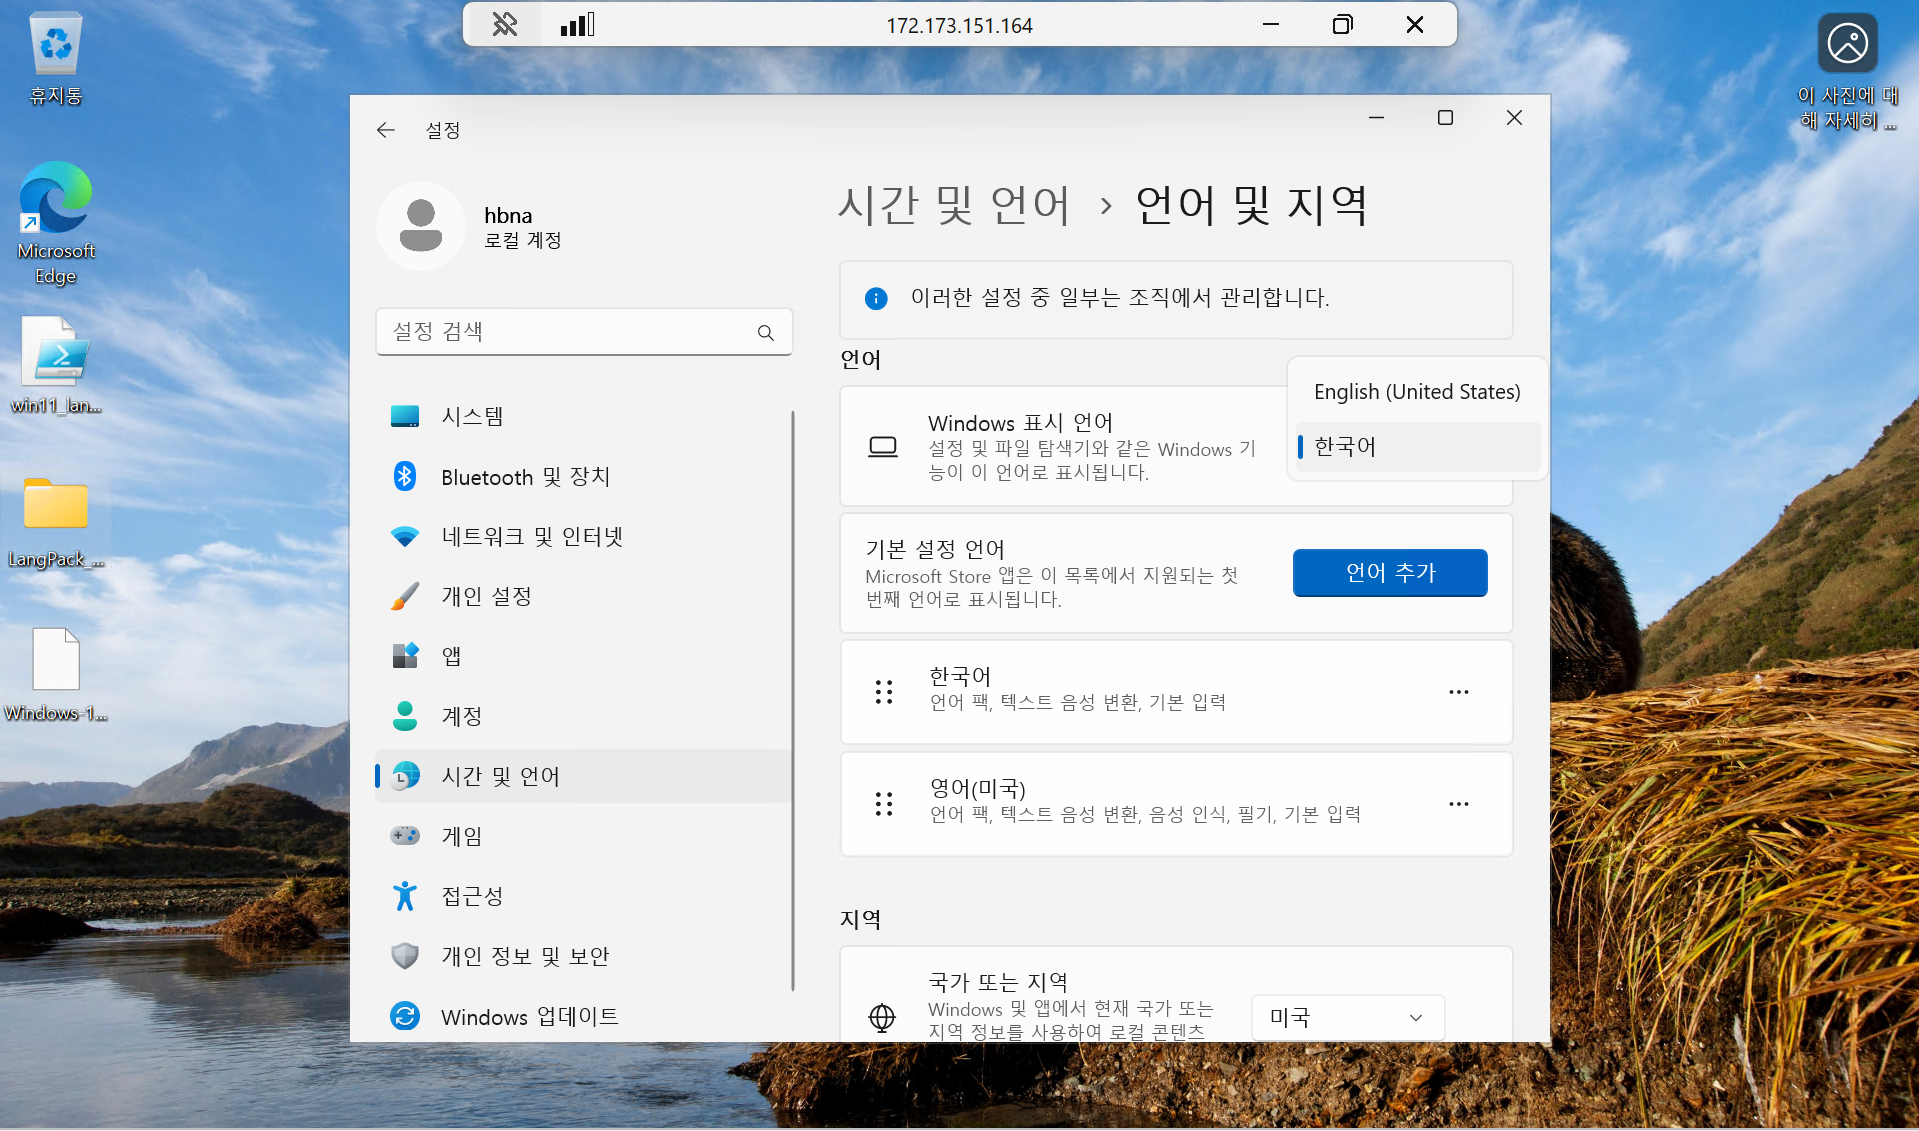The image size is (1919, 1131).
Task: Click the globe icon beside 국가 또는 지역
Action: tap(882, 1018)
